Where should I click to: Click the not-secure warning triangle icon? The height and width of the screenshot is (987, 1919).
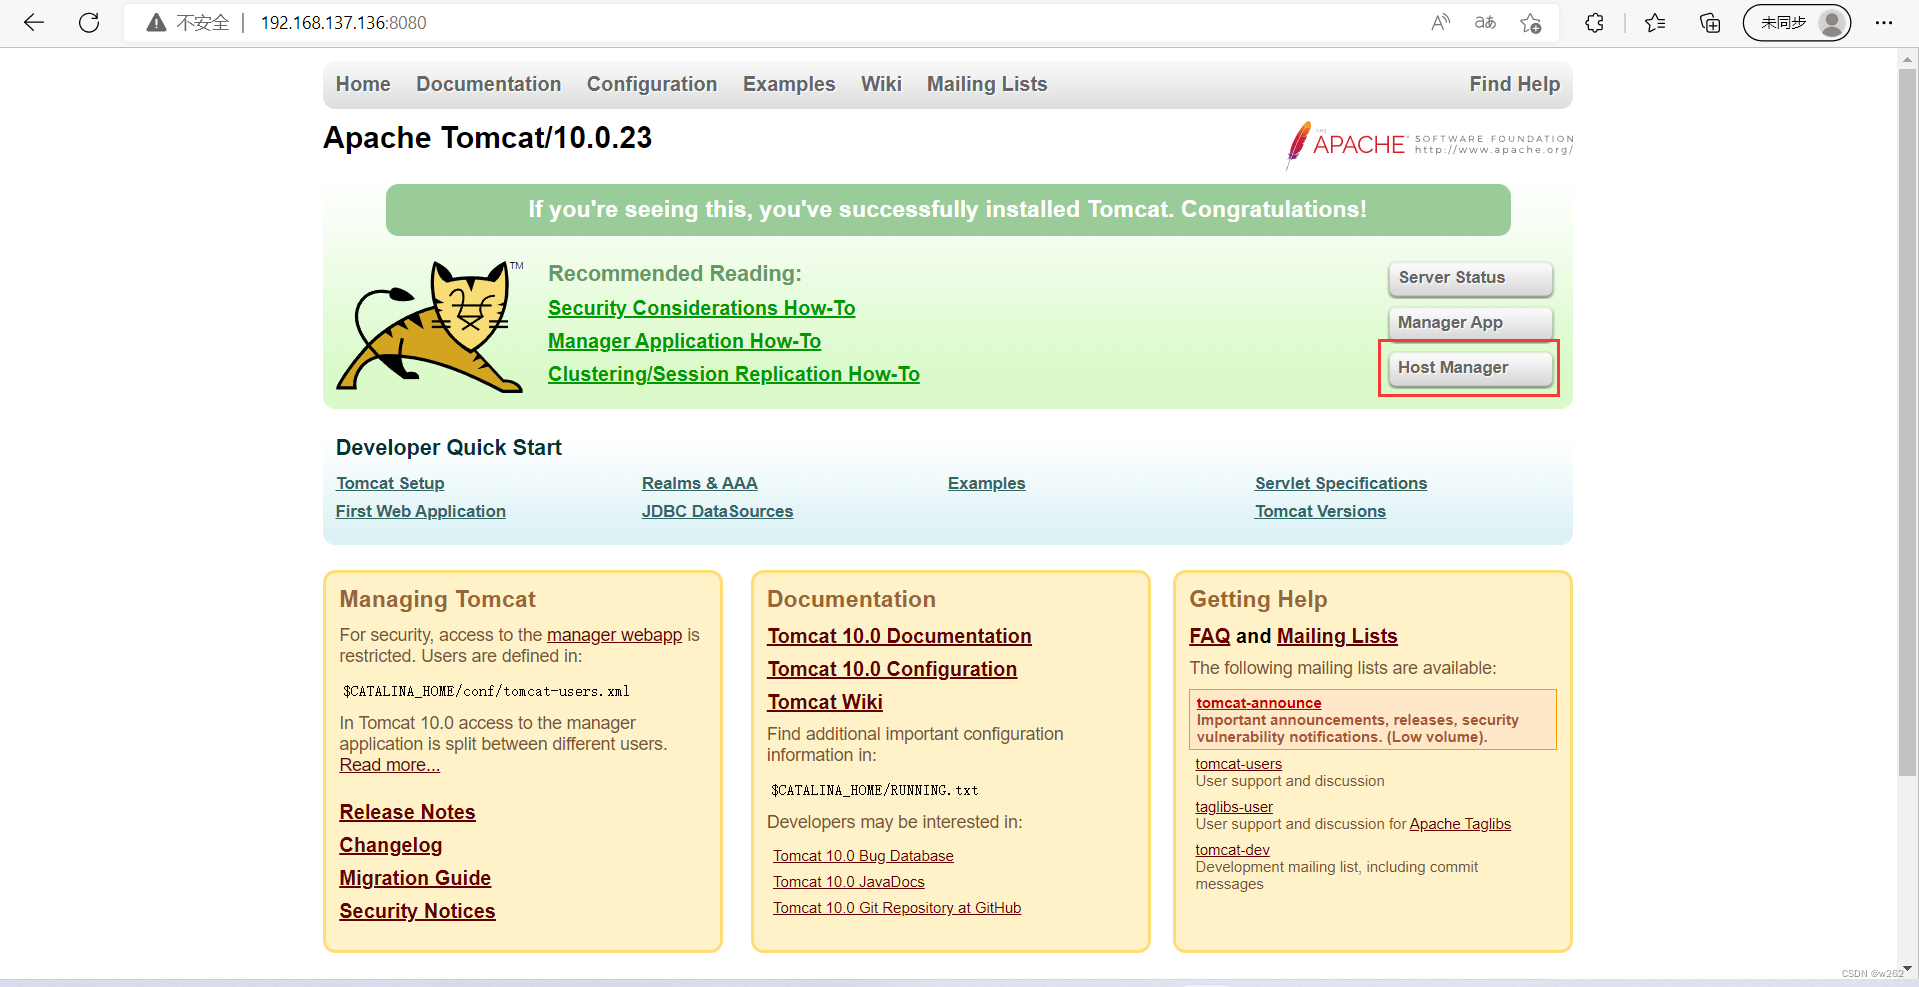[x=156, y=22]
